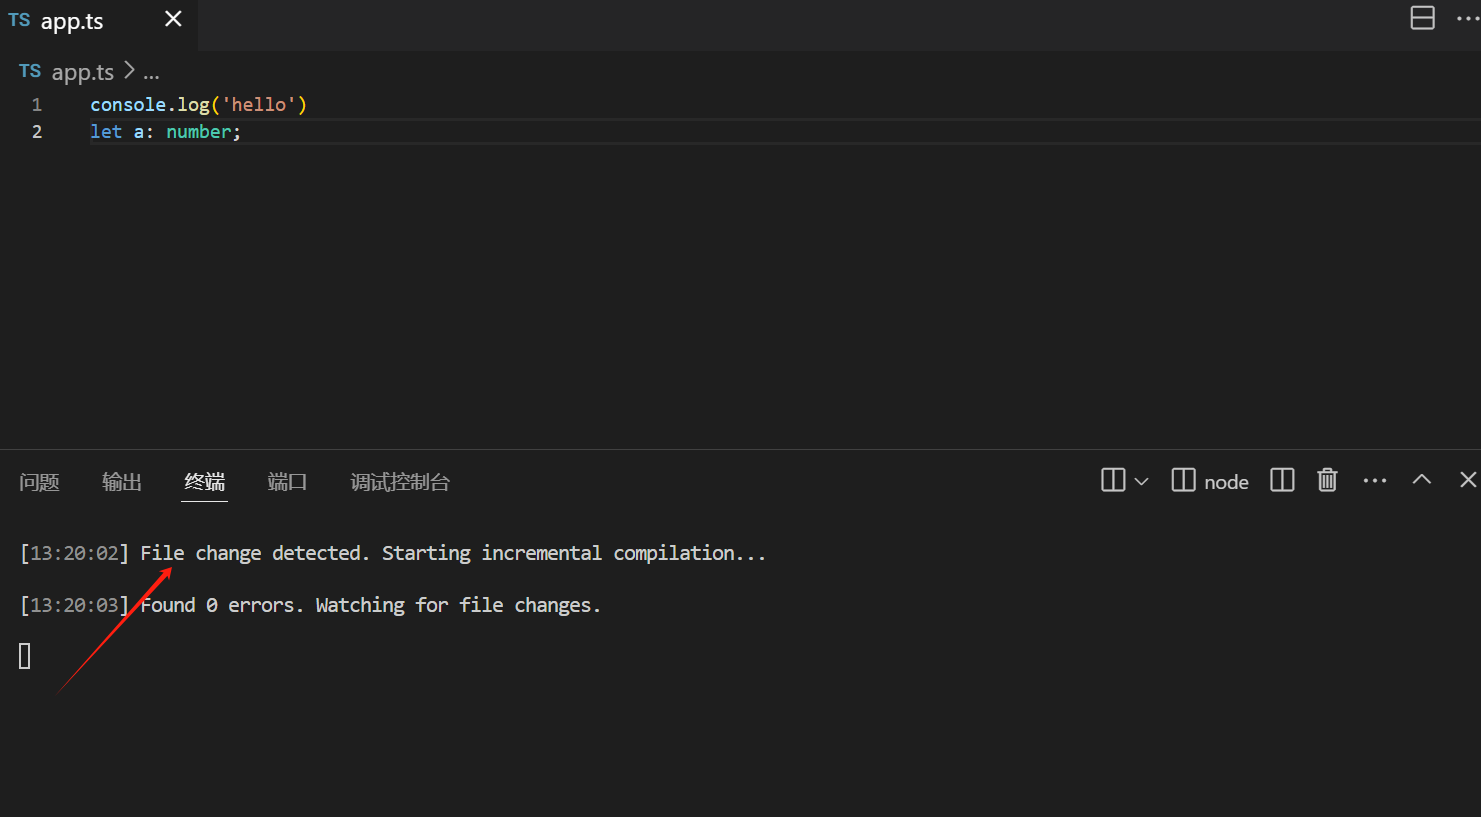Click line number 2 in the gutter
The width and height of the screenshot is (1481, 817).
[x=37, y=132]
